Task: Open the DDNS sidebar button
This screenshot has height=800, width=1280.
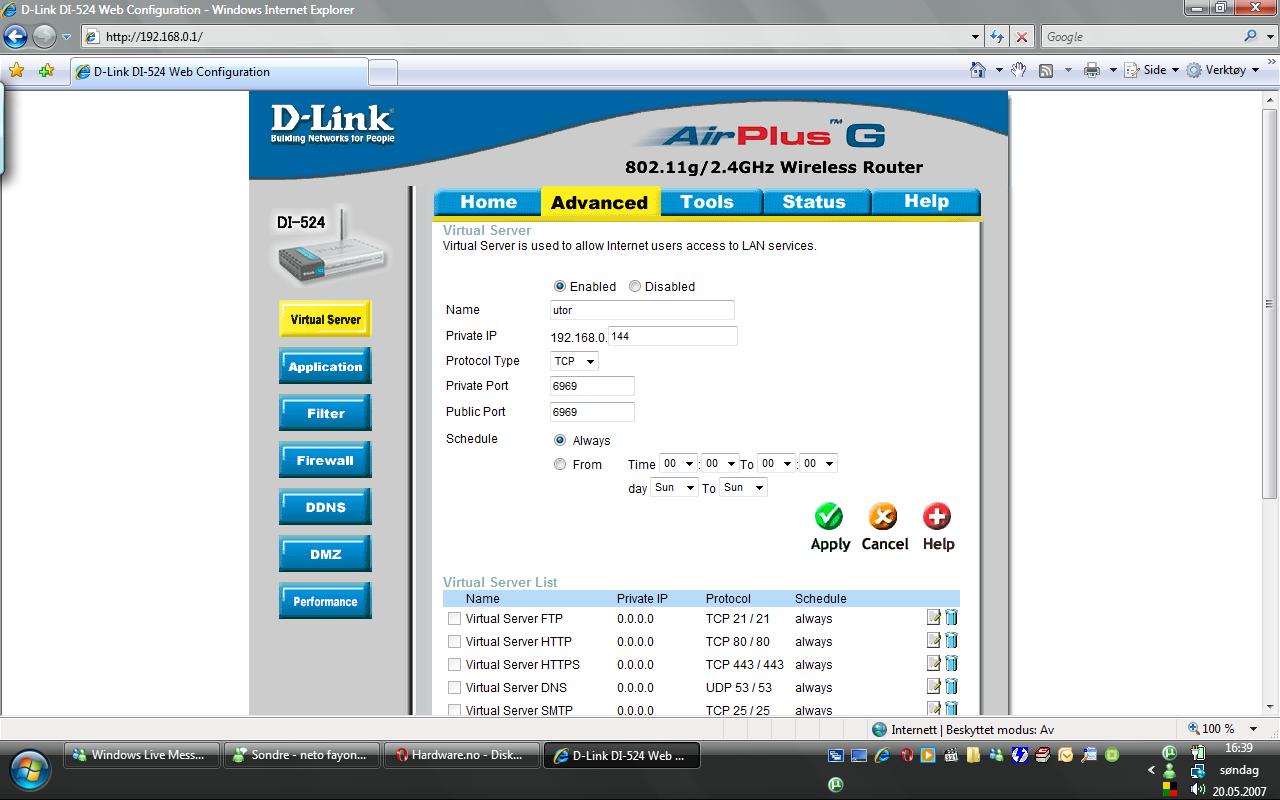Action: click(325, 507)
